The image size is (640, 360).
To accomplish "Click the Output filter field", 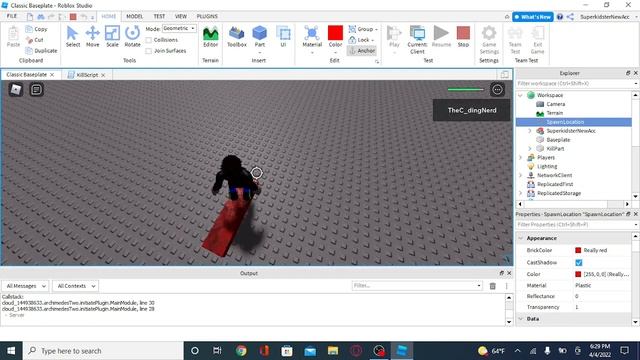I will pyautogui.click(x=417, y=286).
